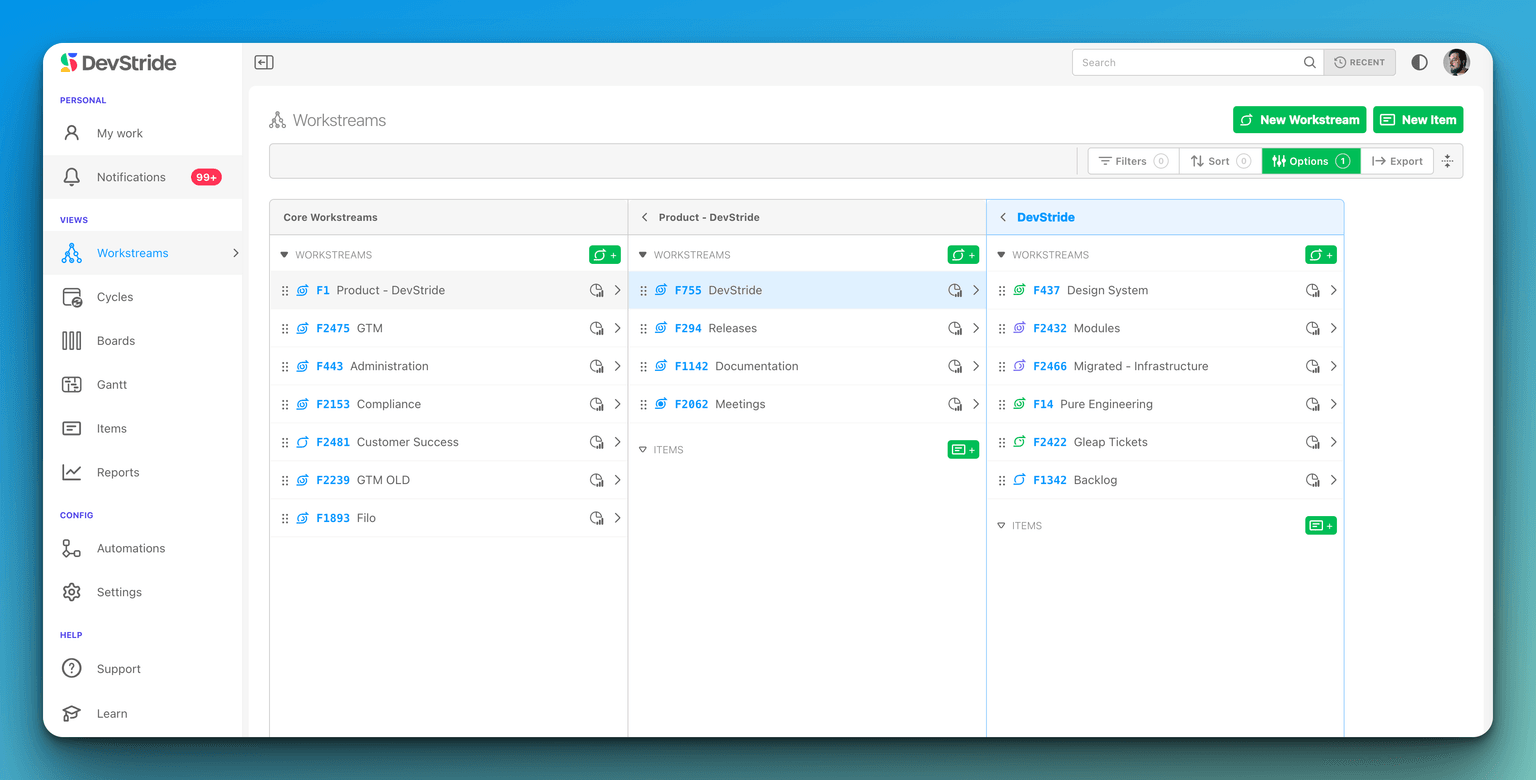
Task: Open the Gantt view
Action: tap(111, 385)
